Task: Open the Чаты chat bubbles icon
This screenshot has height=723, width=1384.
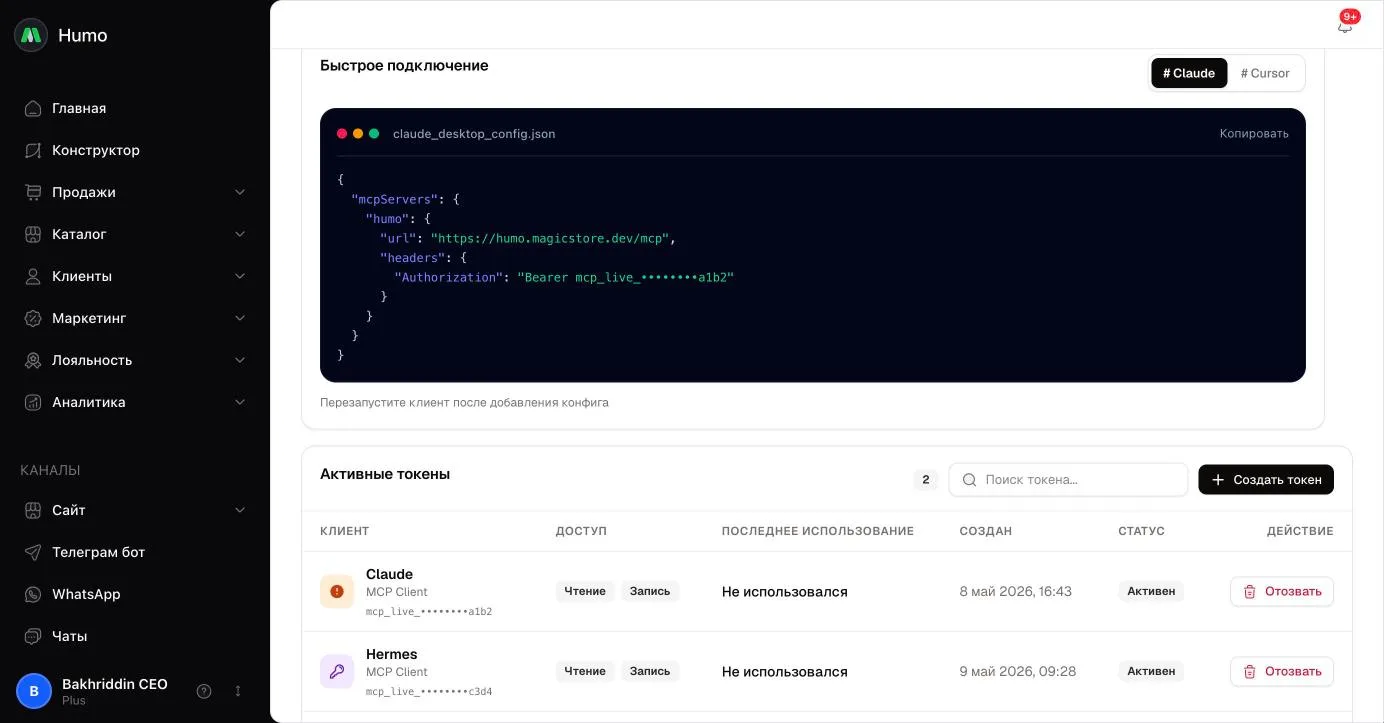Action: coord(33,636)
